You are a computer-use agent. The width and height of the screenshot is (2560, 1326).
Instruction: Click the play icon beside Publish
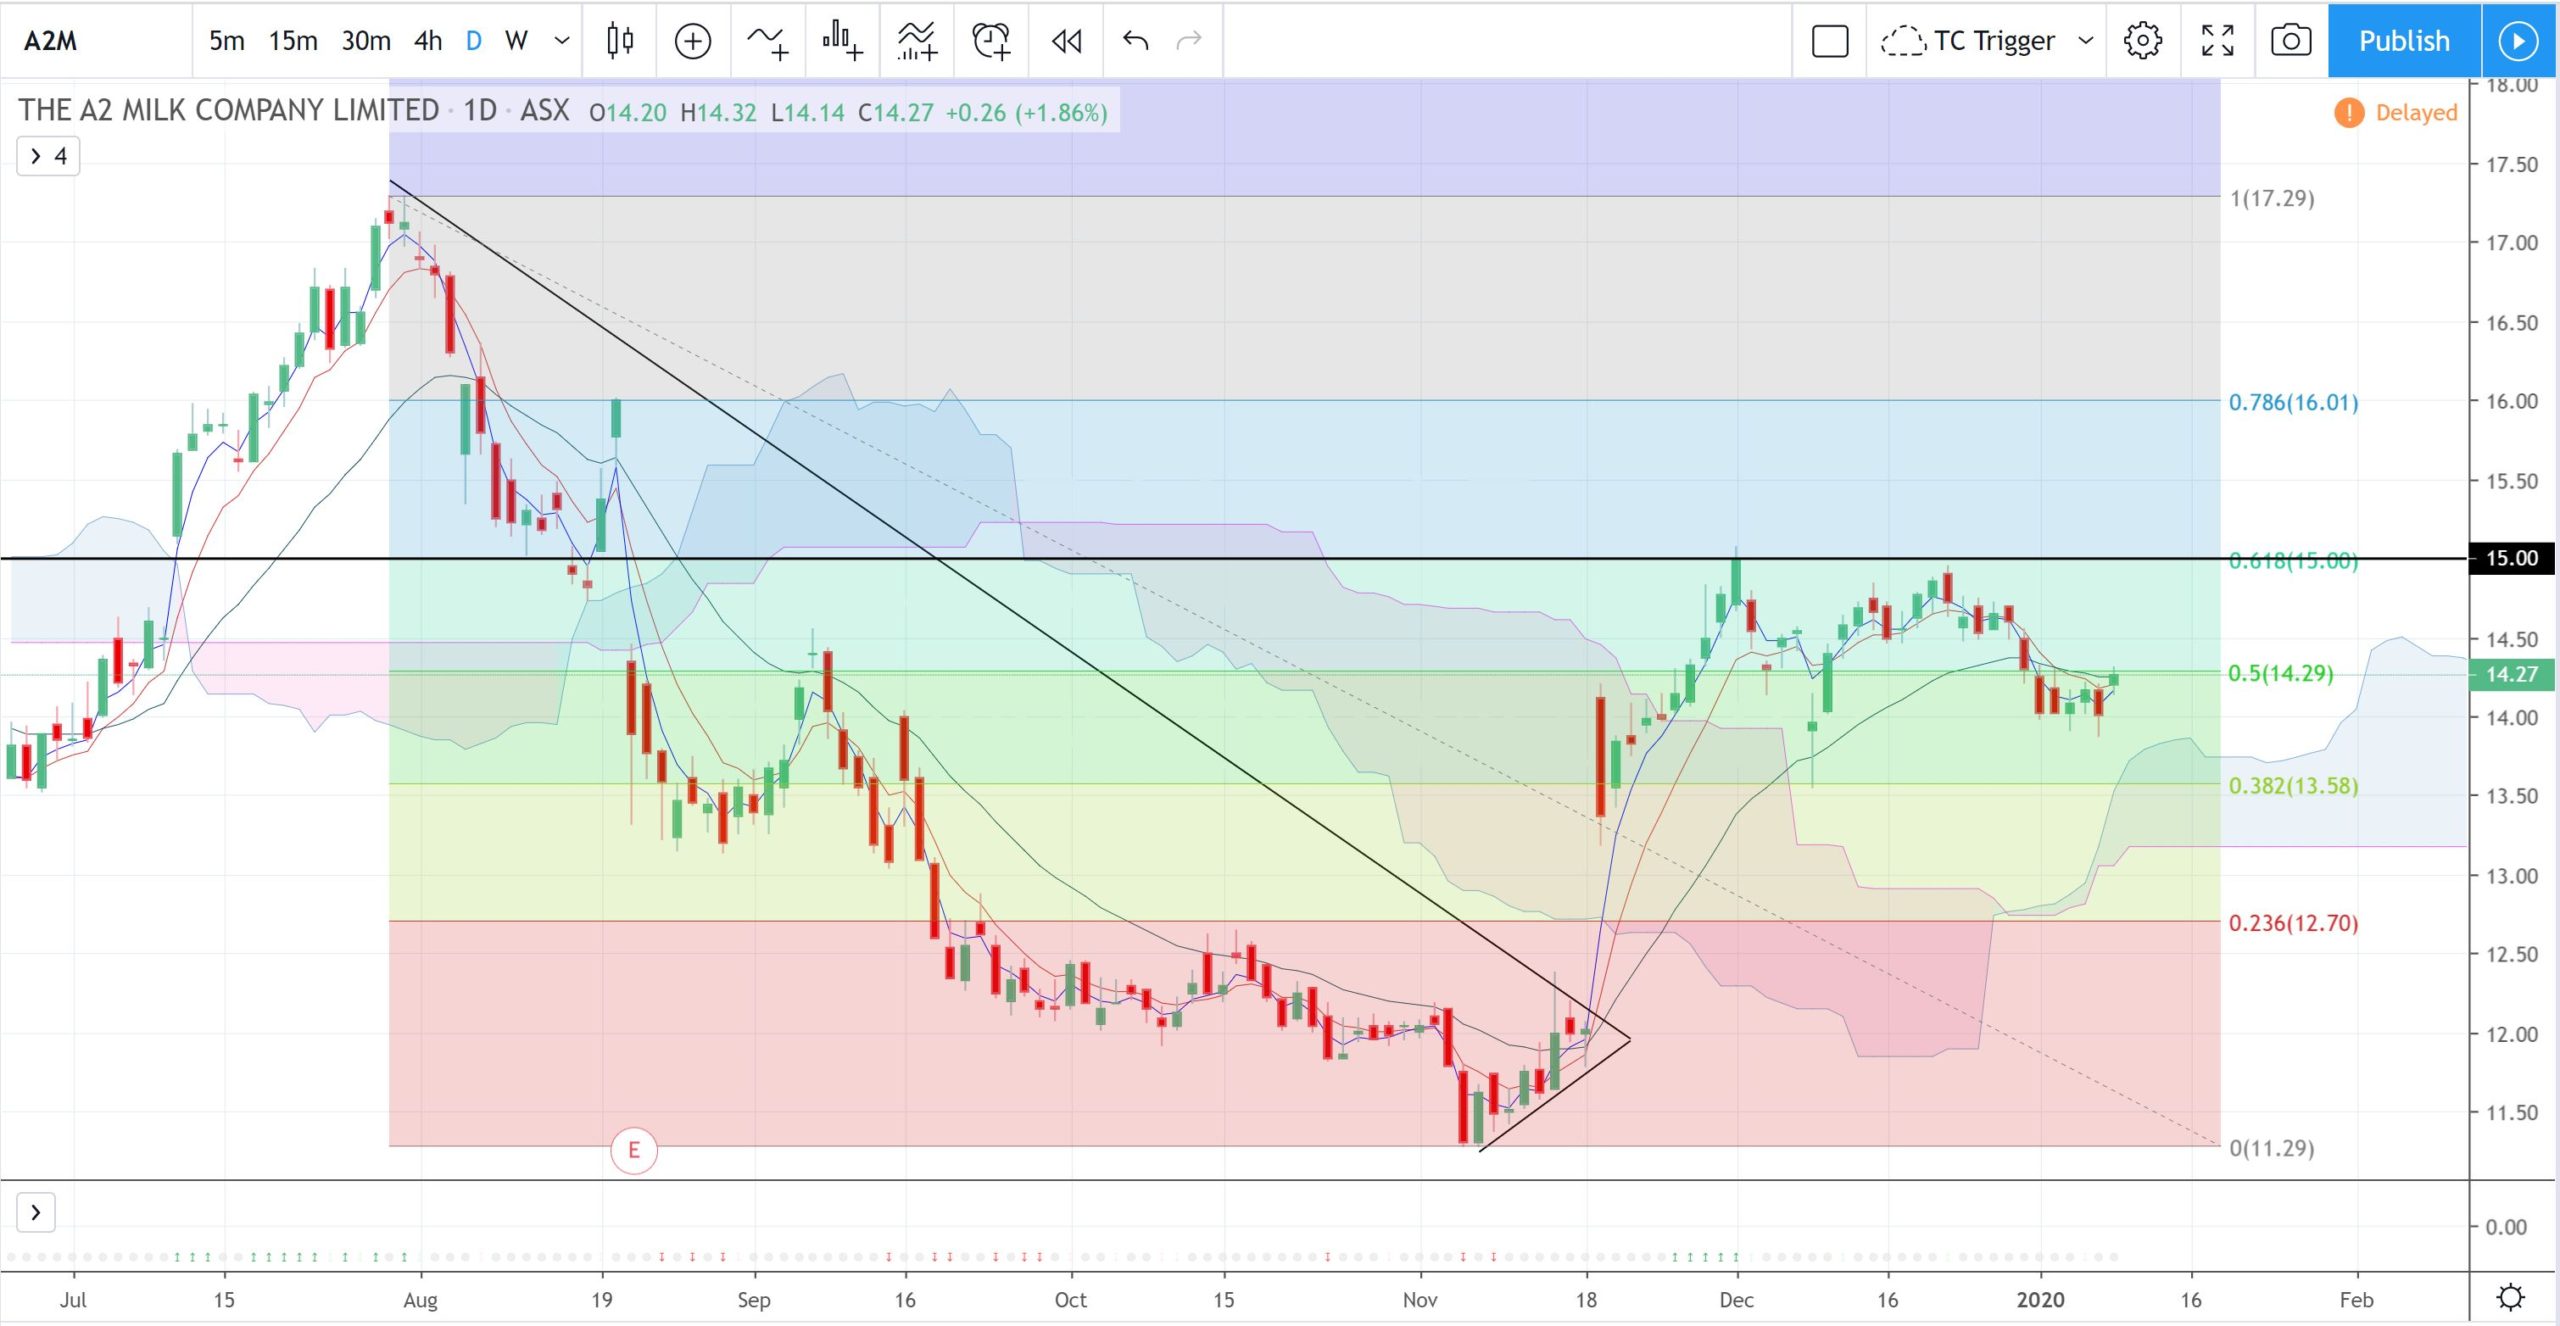(x=2518, y=41)
